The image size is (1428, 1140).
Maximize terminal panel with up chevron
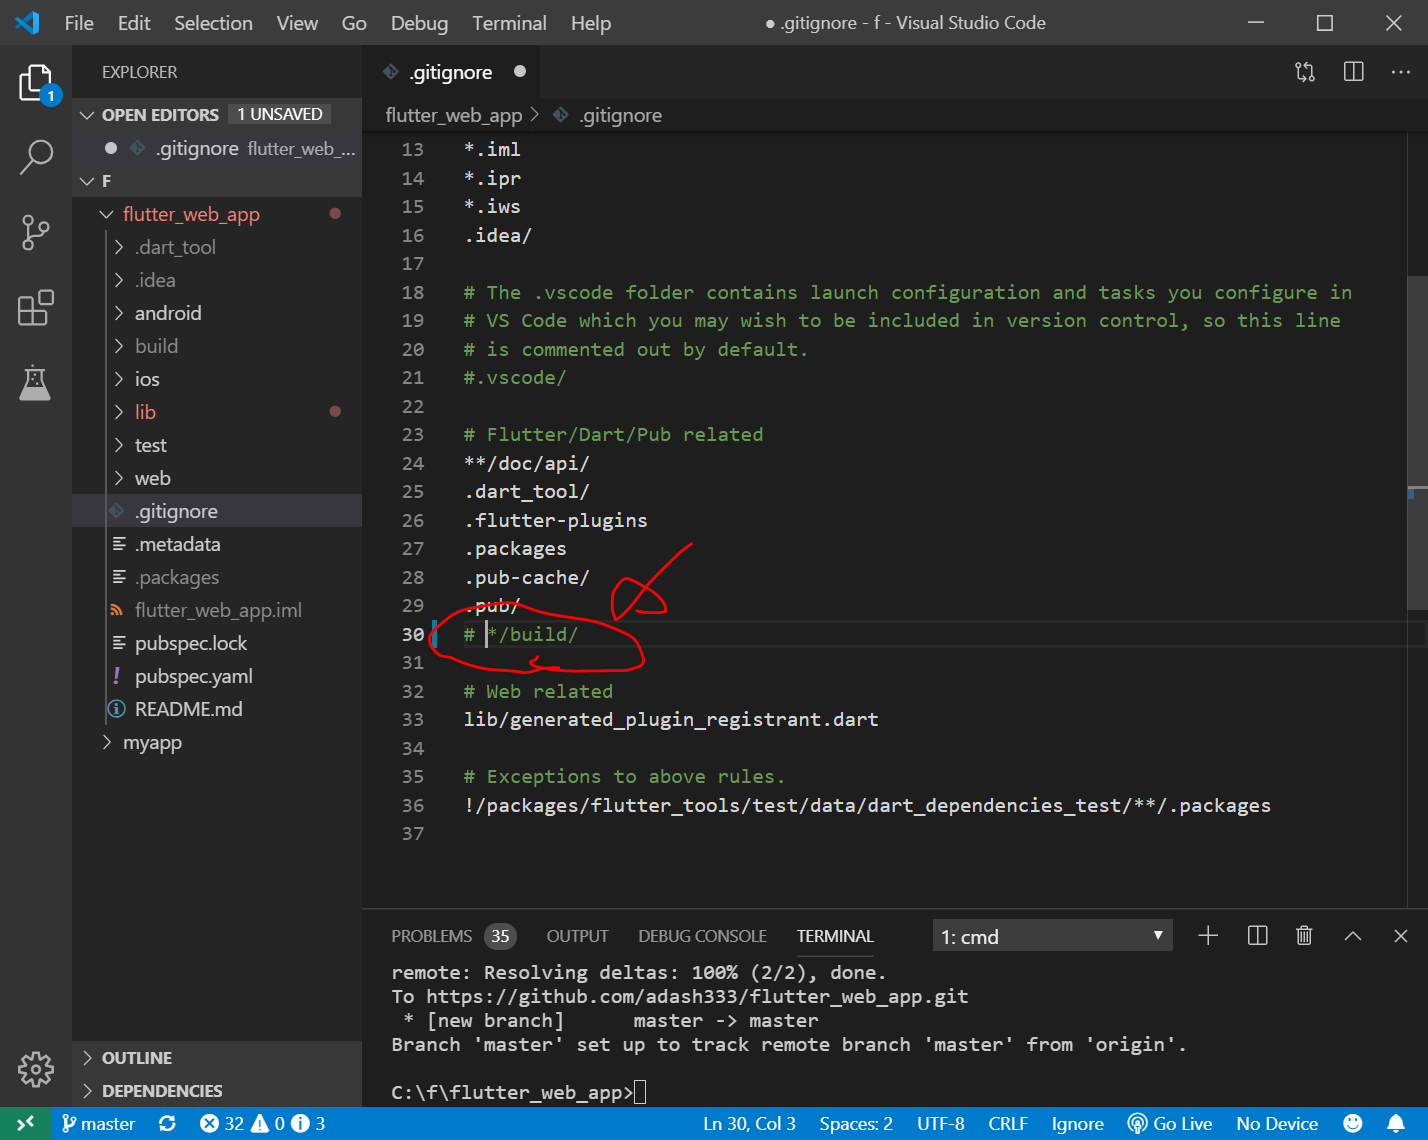coord(1353,936)
